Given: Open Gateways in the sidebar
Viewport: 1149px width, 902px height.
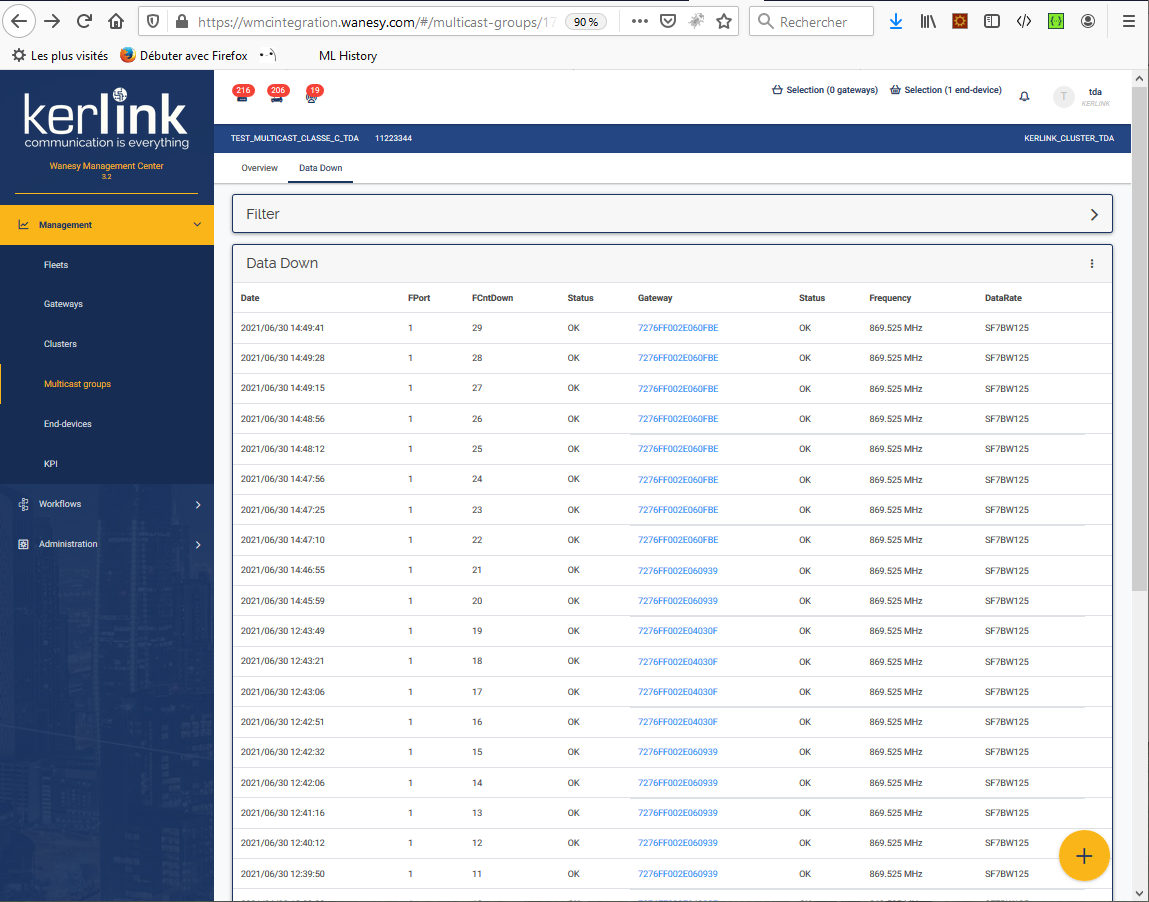Looking at the screenshot, I should [x=63, y=304].
